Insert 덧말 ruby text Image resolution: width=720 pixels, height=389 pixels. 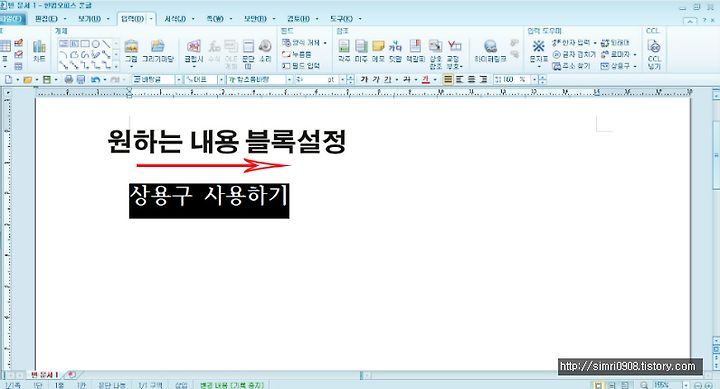(395, 51)
